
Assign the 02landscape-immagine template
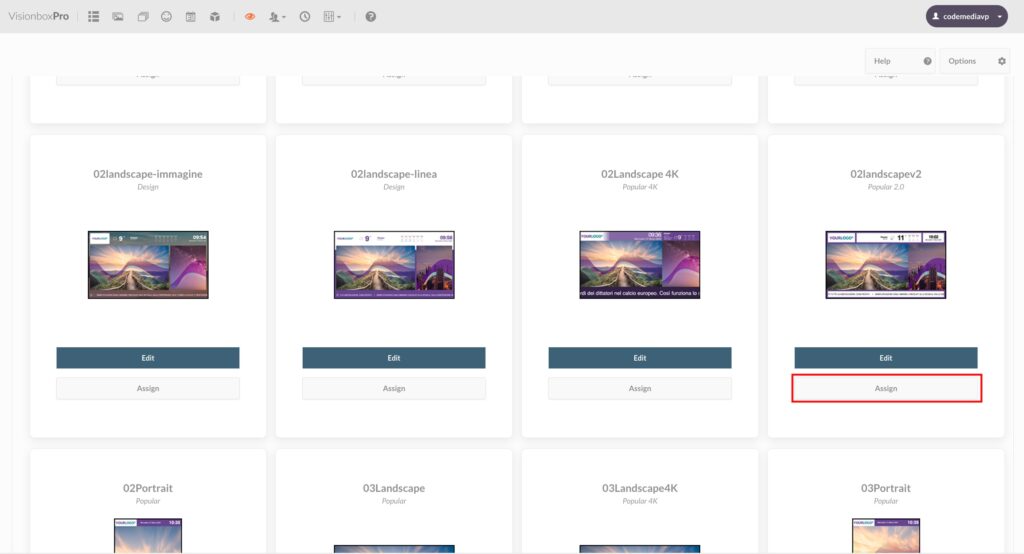(148, 388)
